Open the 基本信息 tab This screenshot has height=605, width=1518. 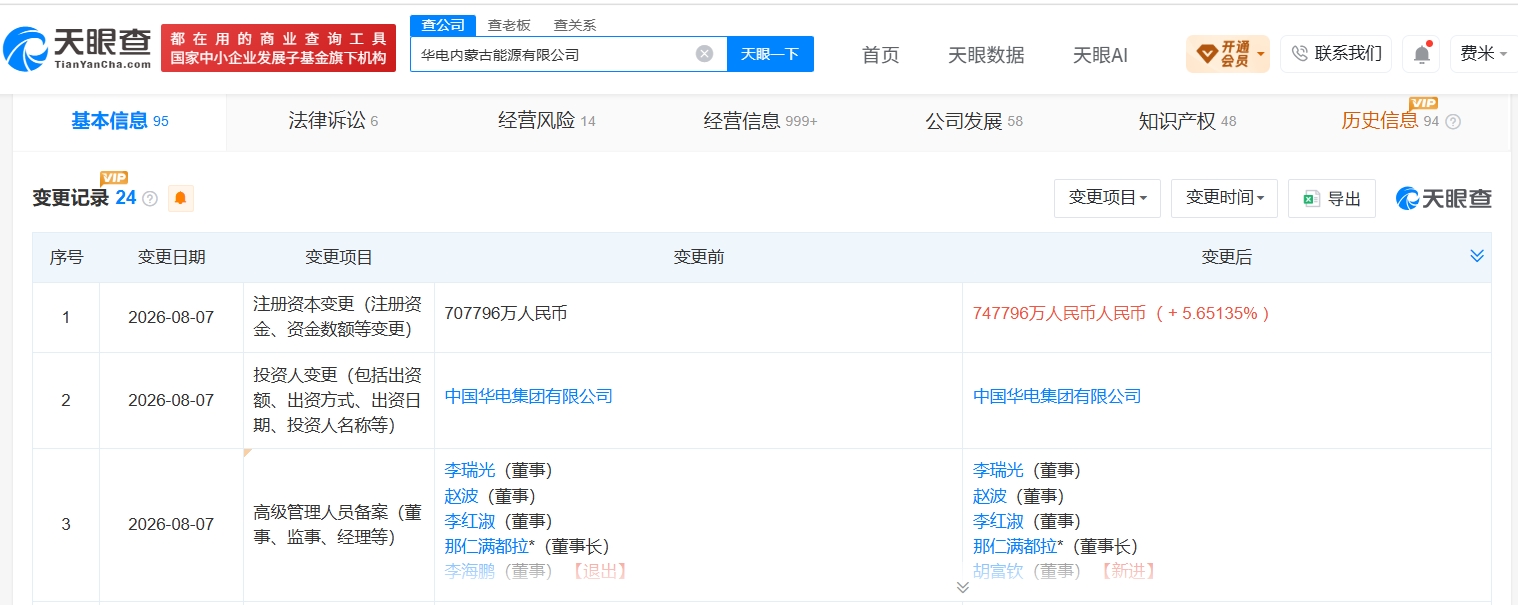pos(120,121)
